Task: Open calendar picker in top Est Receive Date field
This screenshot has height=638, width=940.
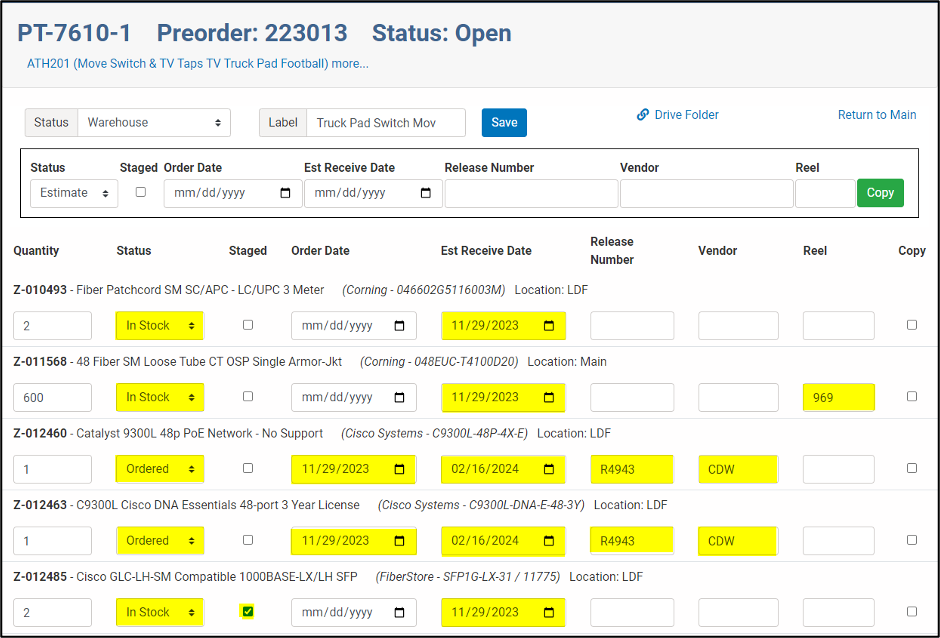Action: coord(426,193)
